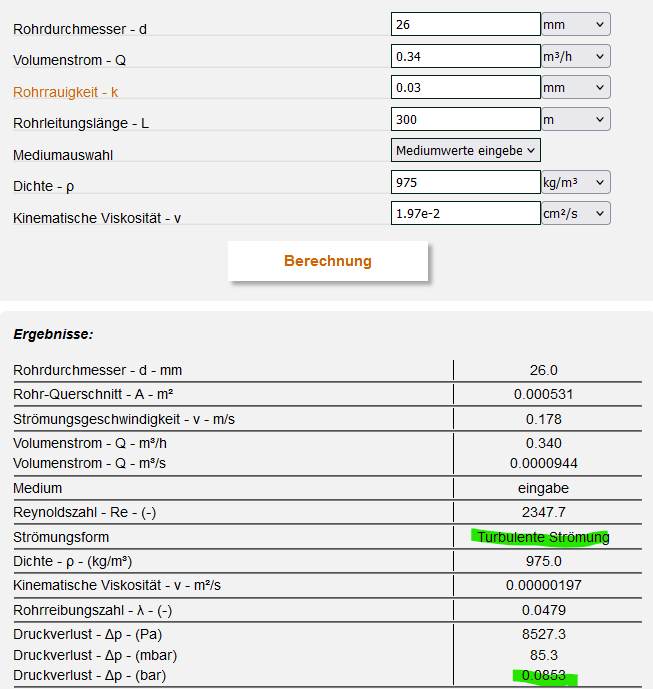Open the Rohrleitungslänge unit dropdown
Screen dimensions: 653x689
pos(575,119)
